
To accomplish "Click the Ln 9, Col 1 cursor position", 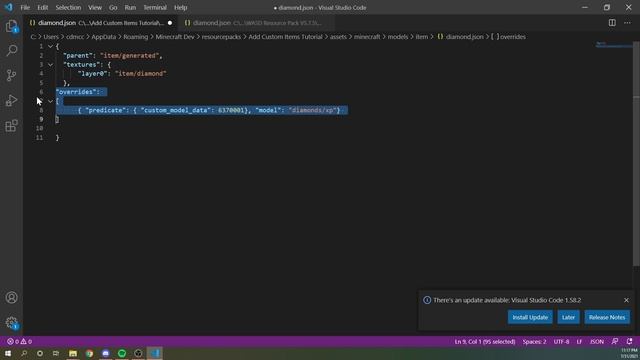I will tap(485, 341).
